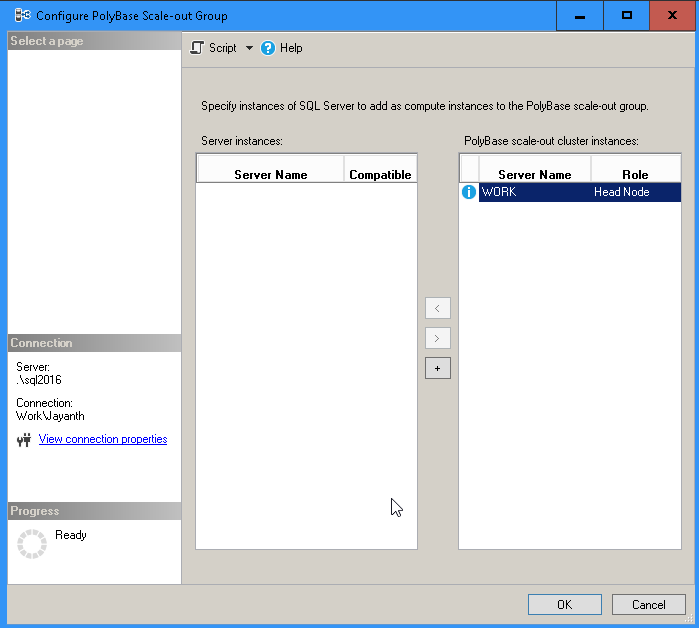Maximize the Configure PolyBase window
The image size is (699, 628).
click(626, 16)
